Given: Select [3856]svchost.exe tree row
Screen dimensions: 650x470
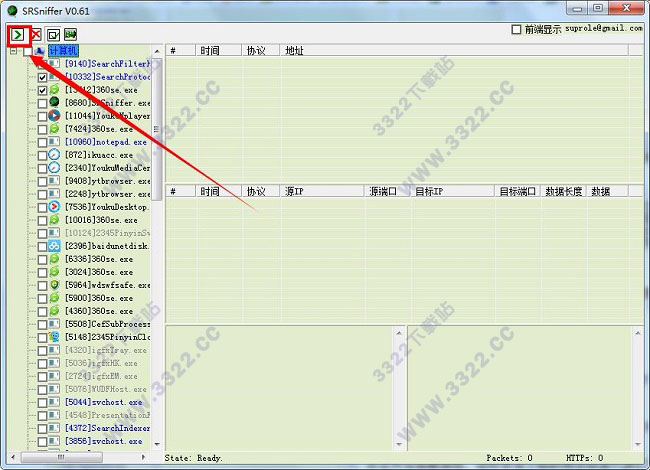Looking at the screenshot, I should pos(104,441).
